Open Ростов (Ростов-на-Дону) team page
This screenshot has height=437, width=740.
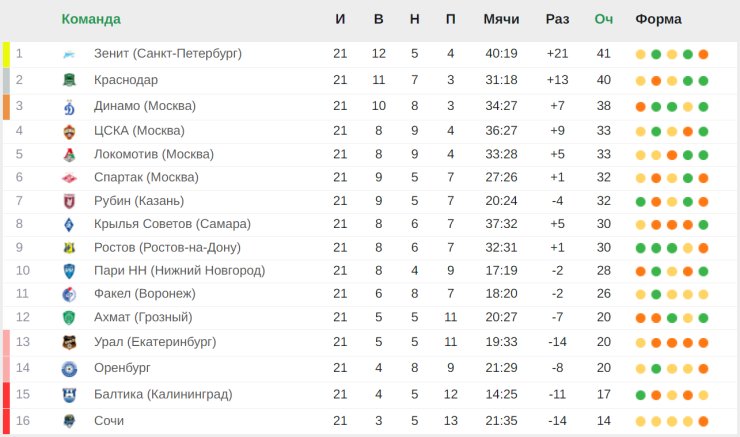167,247
